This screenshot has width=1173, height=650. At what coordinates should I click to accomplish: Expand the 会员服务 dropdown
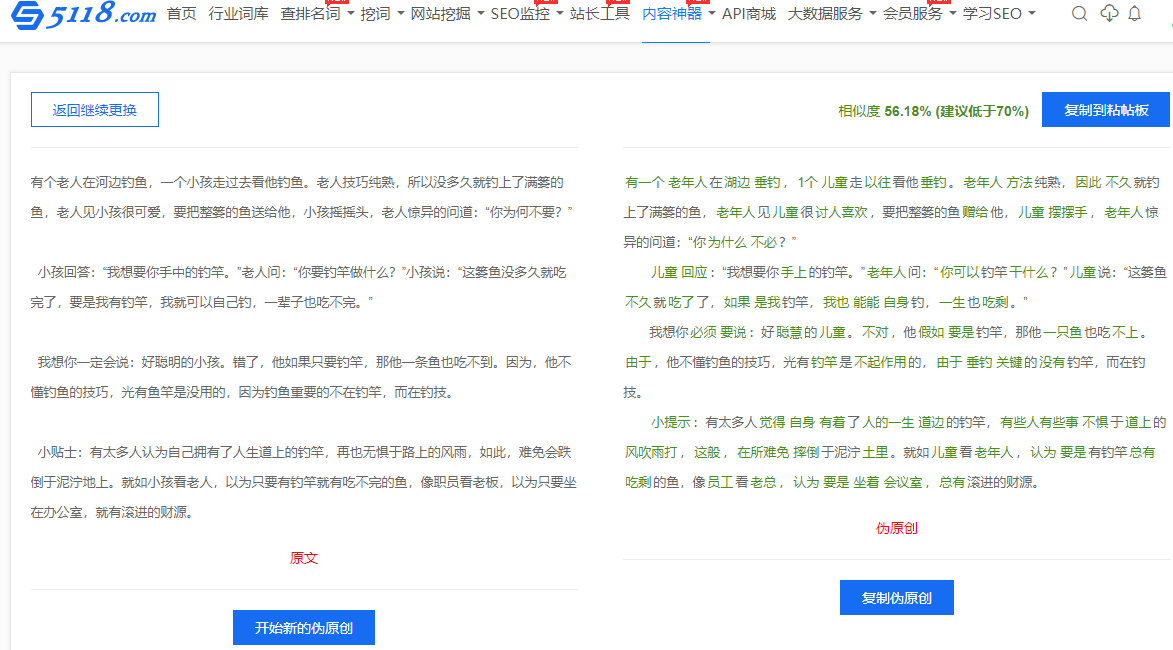pyautogui.click(x=919, y=14)
